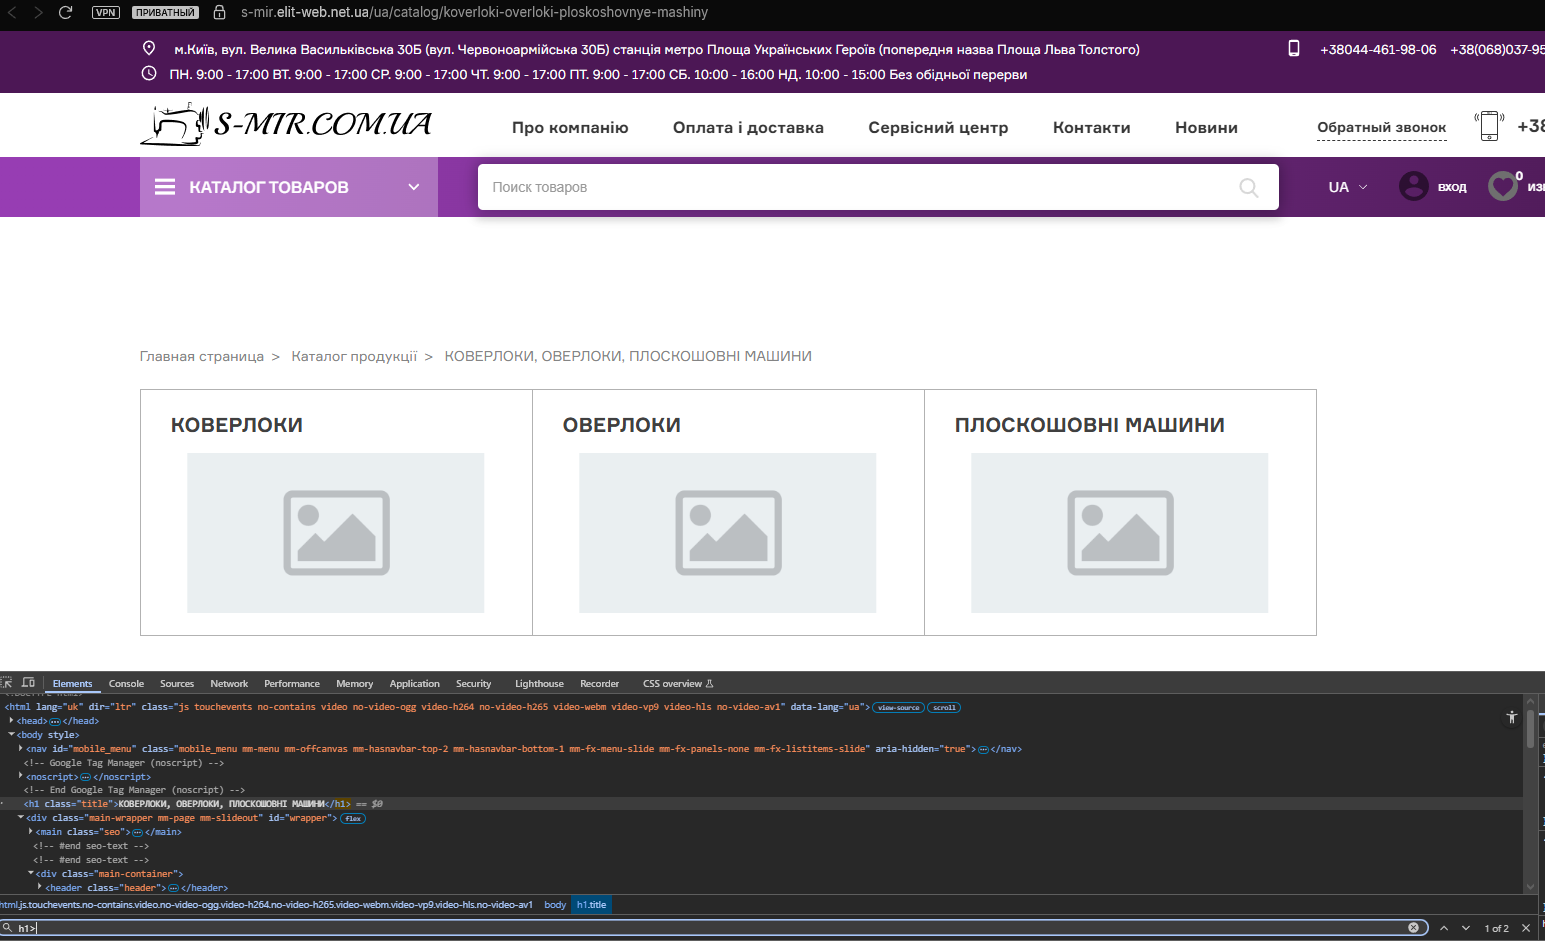The height and width of the screenshot is (941, 1545).
Task: Click the flex badge on main-wrapper div
Action: tap(353, 818)
